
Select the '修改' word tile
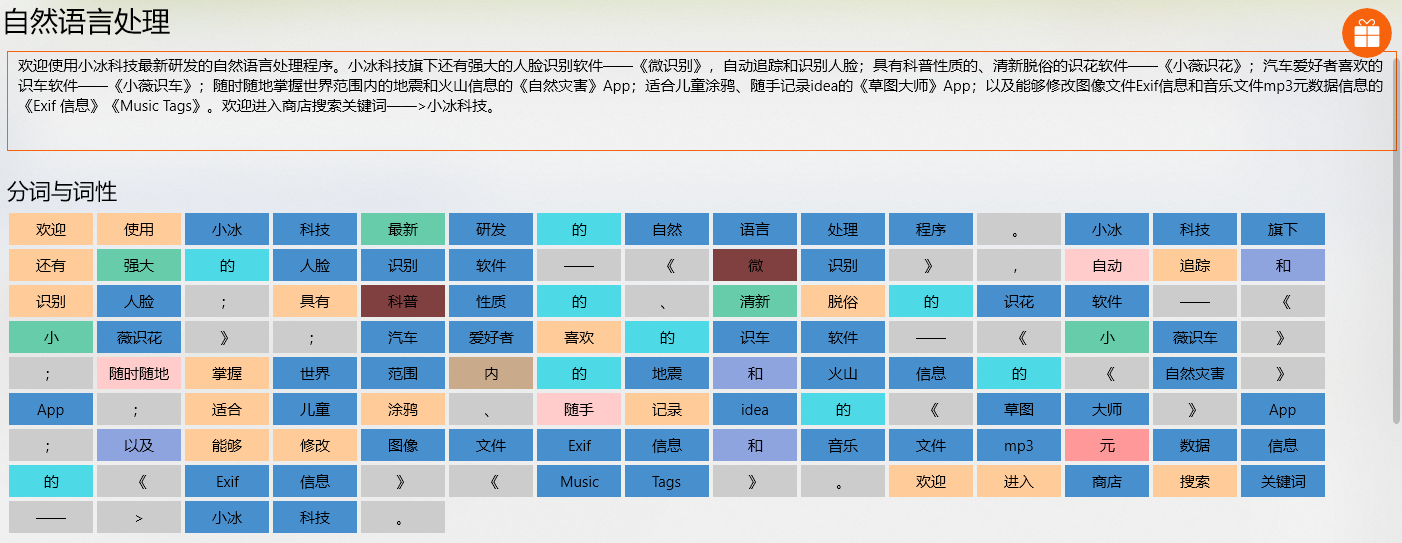tap(315, 445)
